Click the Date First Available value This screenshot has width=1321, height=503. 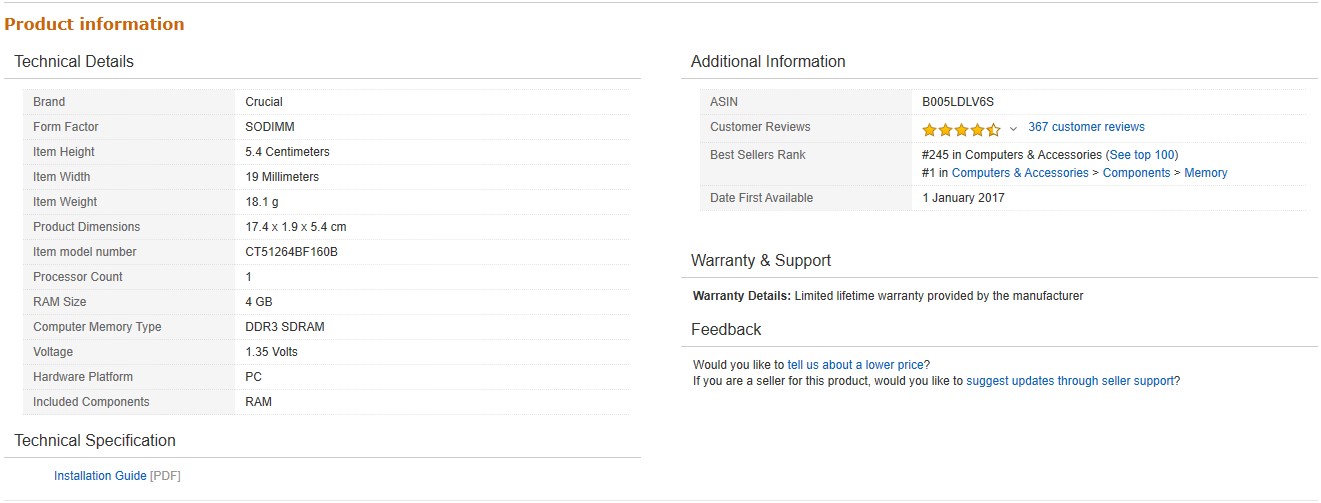[x=963, y=198]
